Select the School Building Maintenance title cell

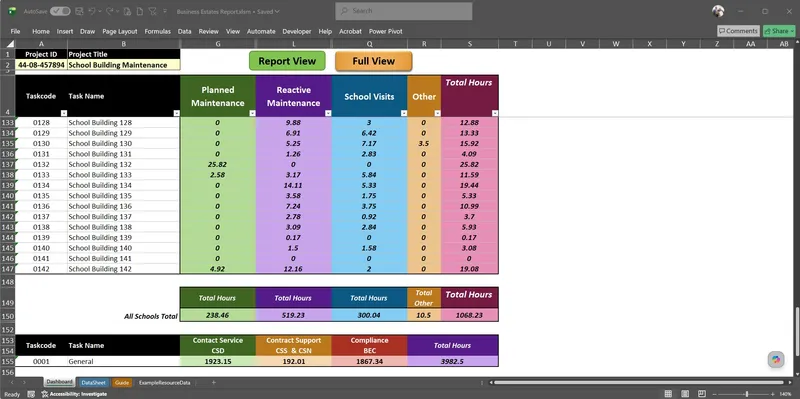point(123,65)
